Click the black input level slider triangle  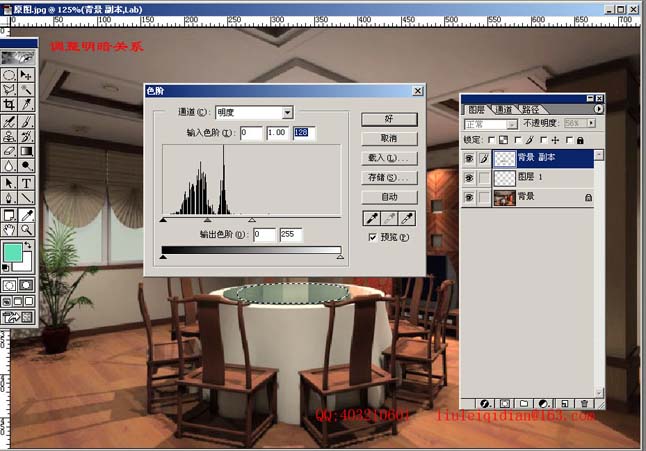(163, 220)
